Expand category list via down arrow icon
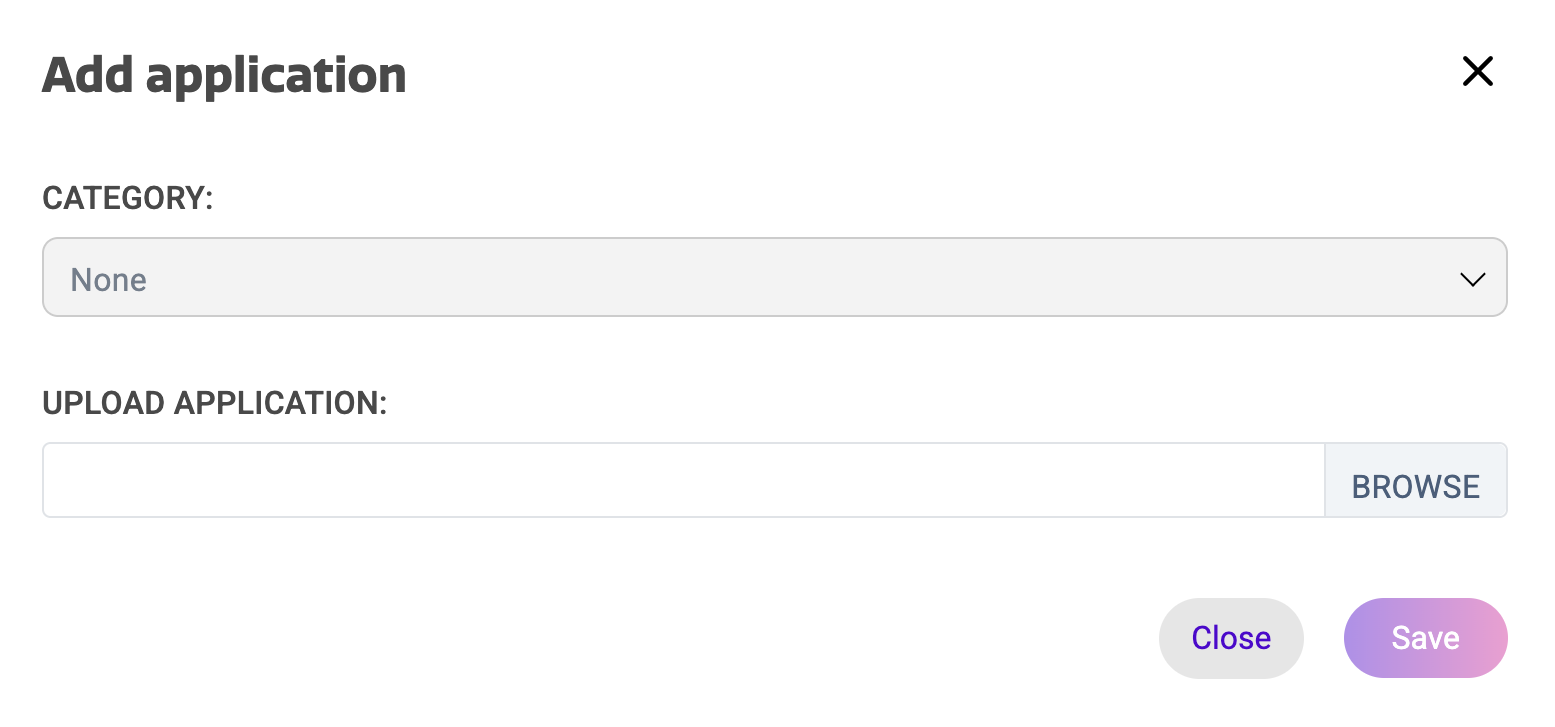 click(1472, 279)
